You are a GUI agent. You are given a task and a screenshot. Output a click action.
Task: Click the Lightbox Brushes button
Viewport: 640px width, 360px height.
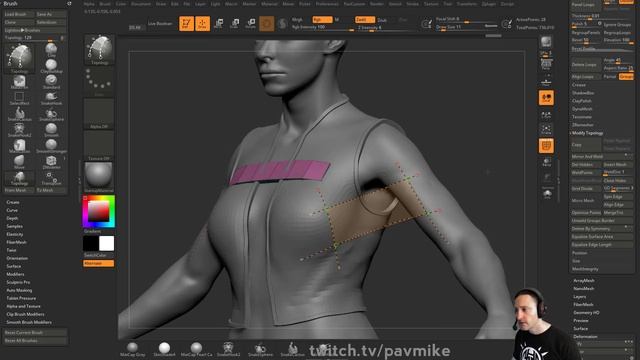click(35, 30)
